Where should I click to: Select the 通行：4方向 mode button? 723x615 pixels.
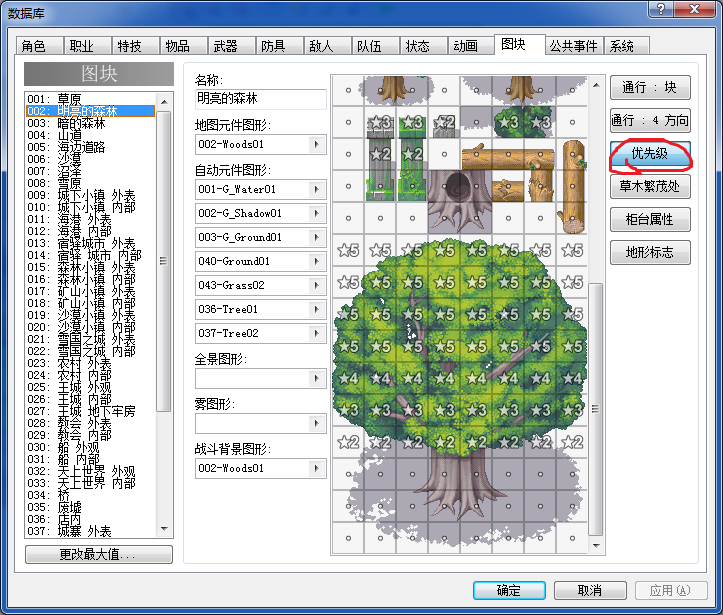(650, 121)
